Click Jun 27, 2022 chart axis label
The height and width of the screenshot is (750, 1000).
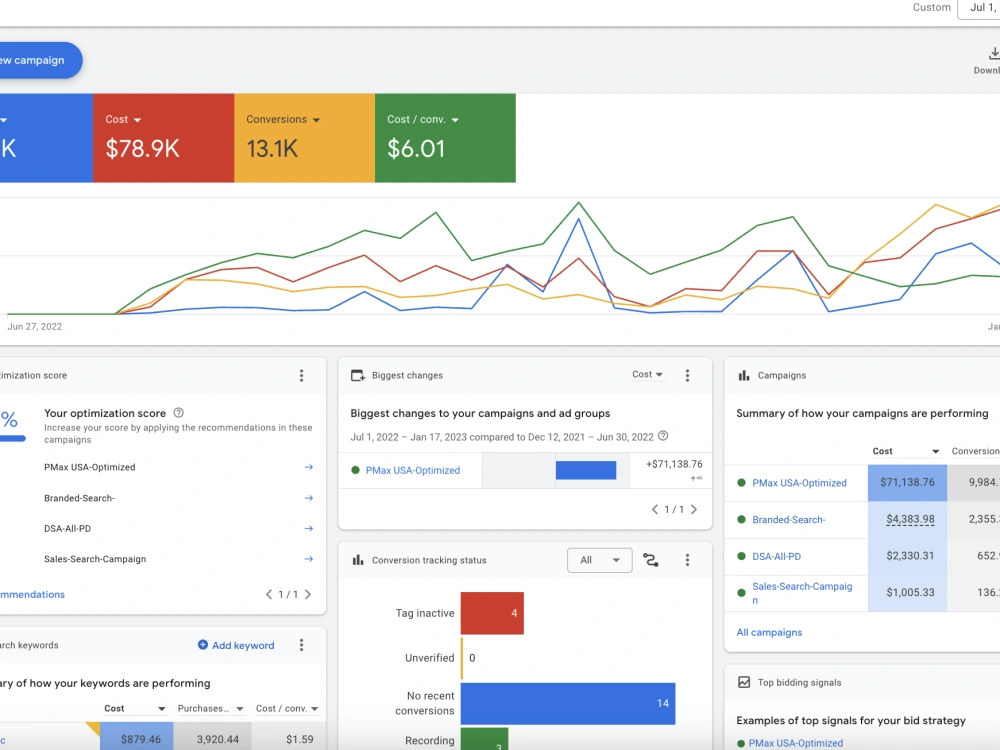(x=34, y=327)
